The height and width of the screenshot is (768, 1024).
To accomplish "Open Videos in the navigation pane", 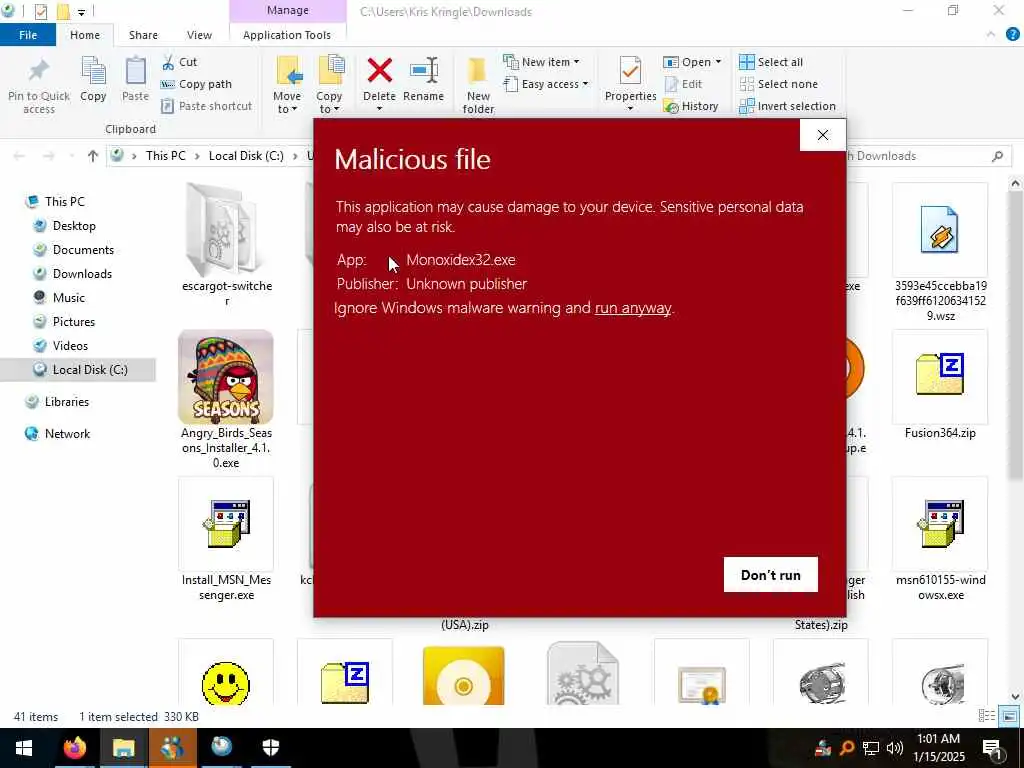I will (70, 345).
